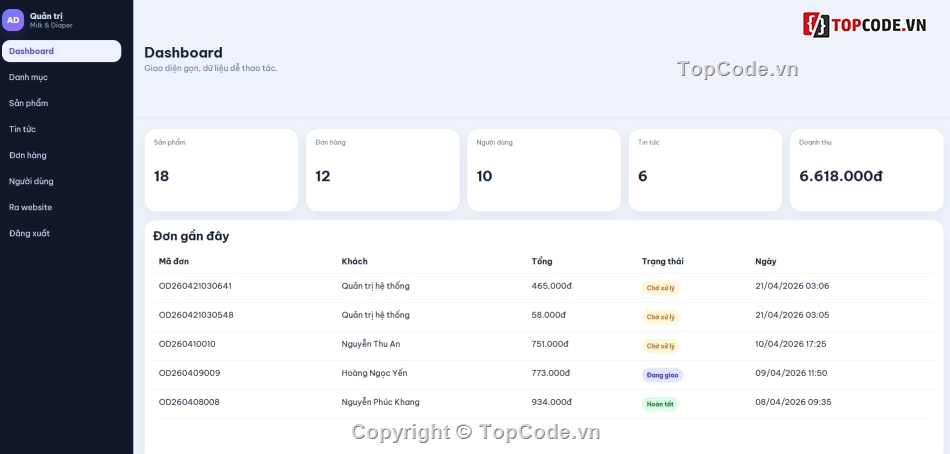Click Chờ xử lý badge for order OD260410010
This screenshot has height=454, width=950.
pyautogui.click(x=660, y=346)
